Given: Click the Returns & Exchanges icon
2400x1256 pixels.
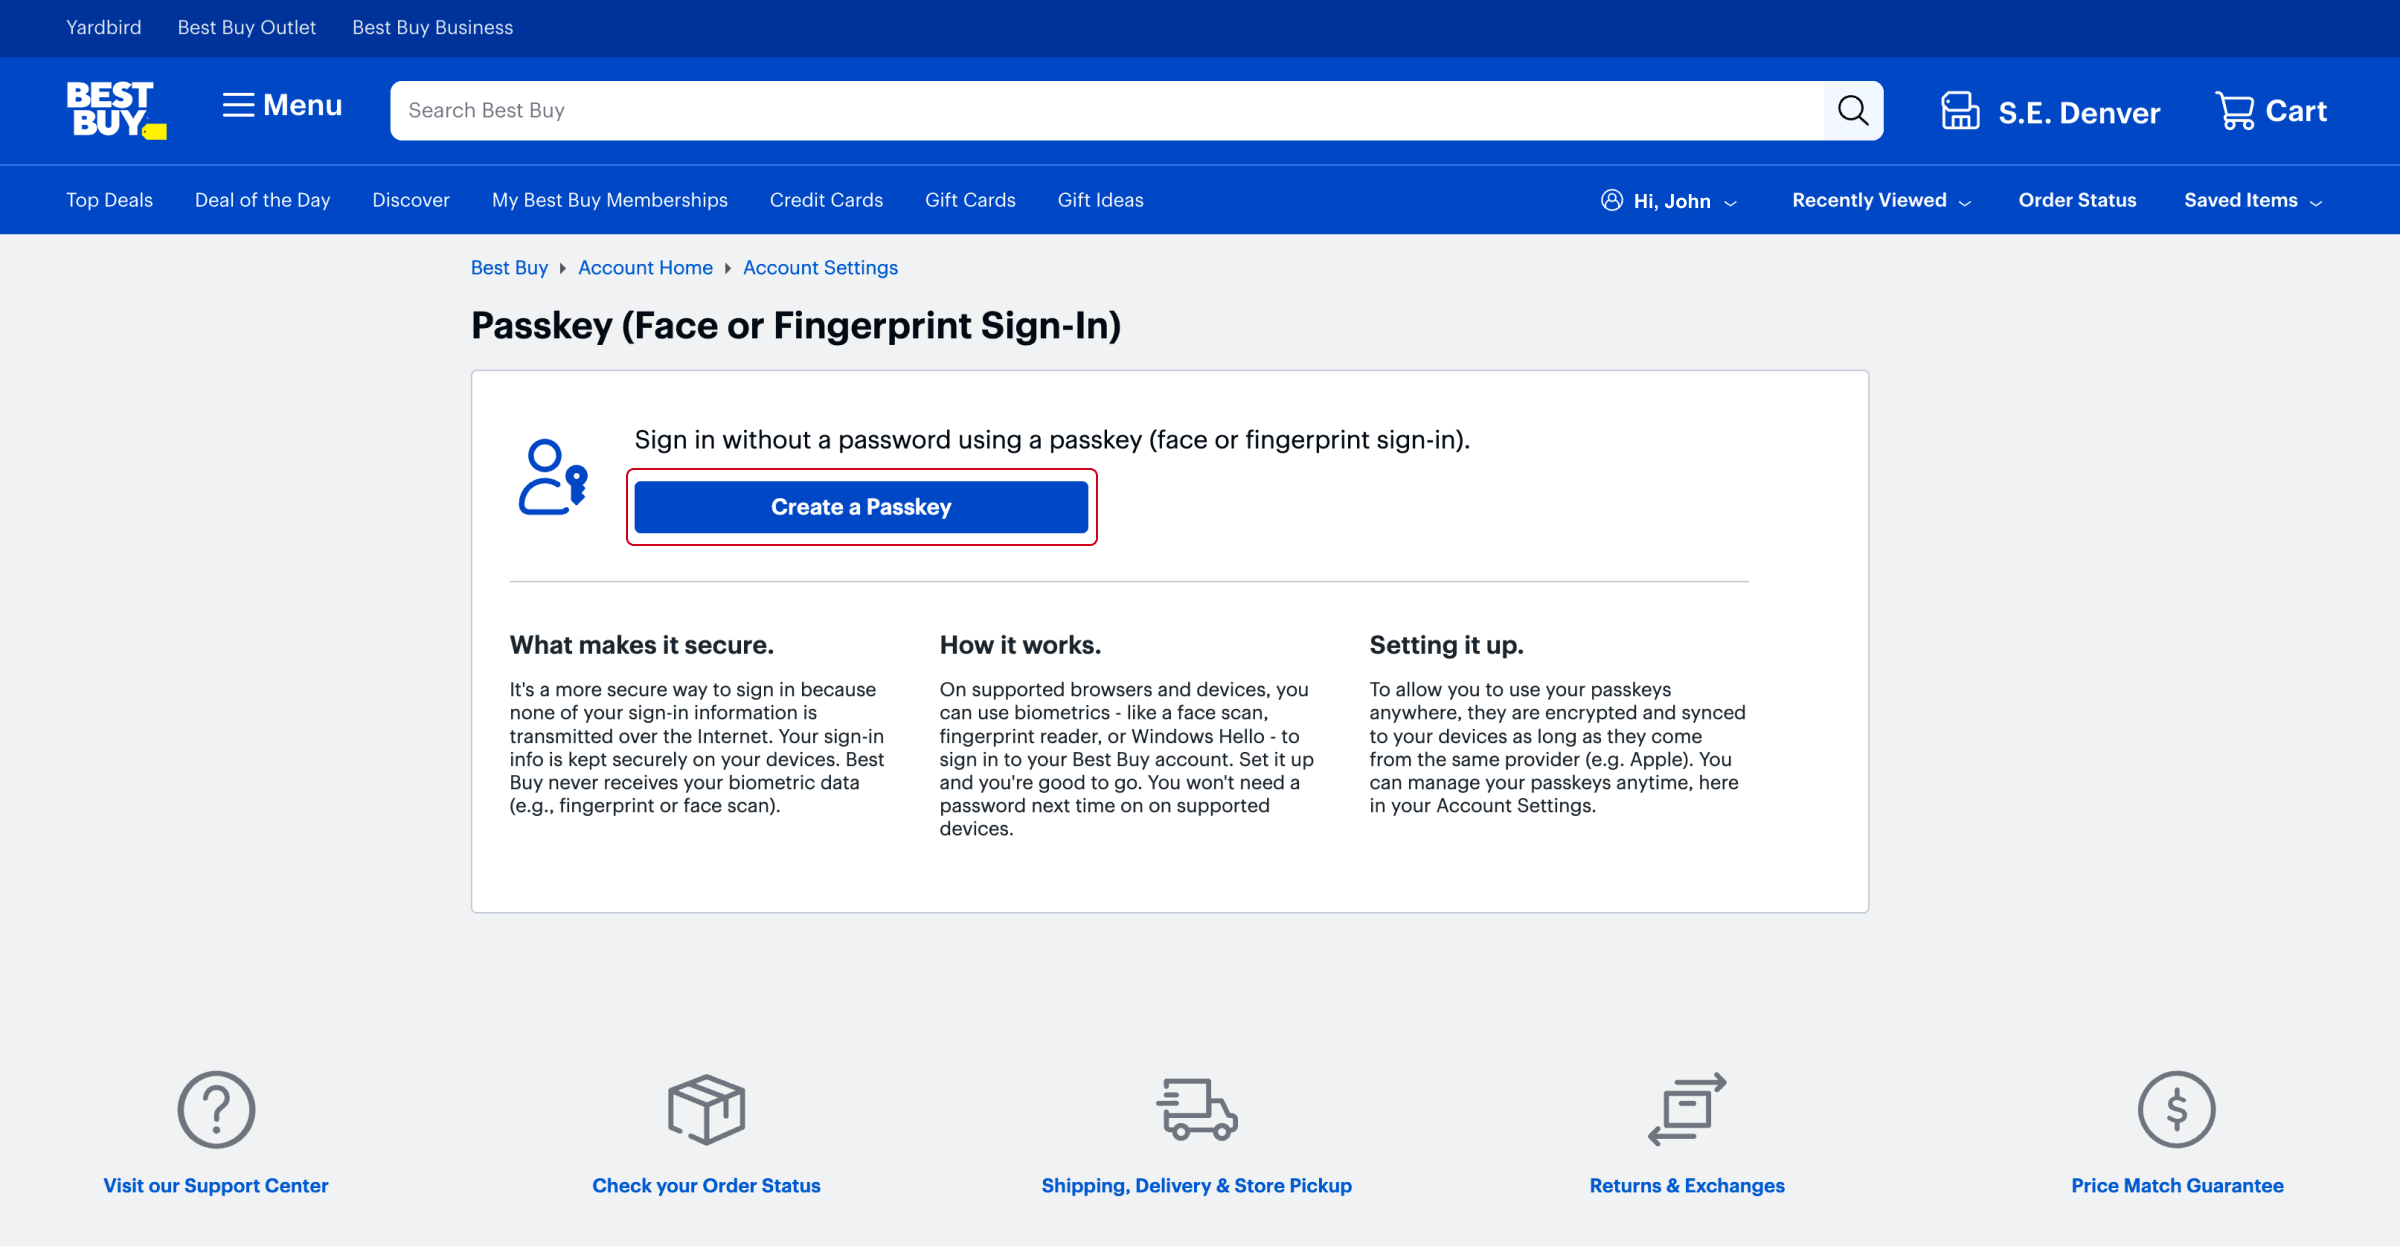Looking at the screenshot, I should (x=1687, y=1108).
